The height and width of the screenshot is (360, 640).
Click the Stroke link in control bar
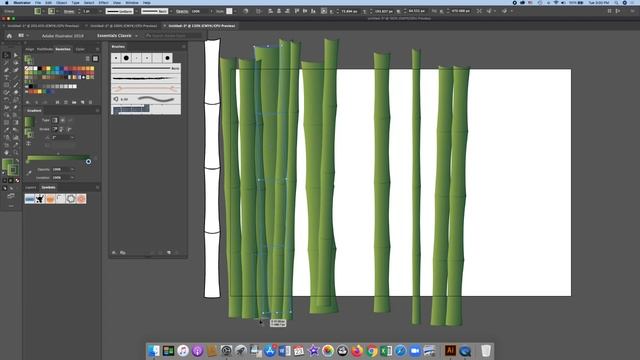coord(69,11)
